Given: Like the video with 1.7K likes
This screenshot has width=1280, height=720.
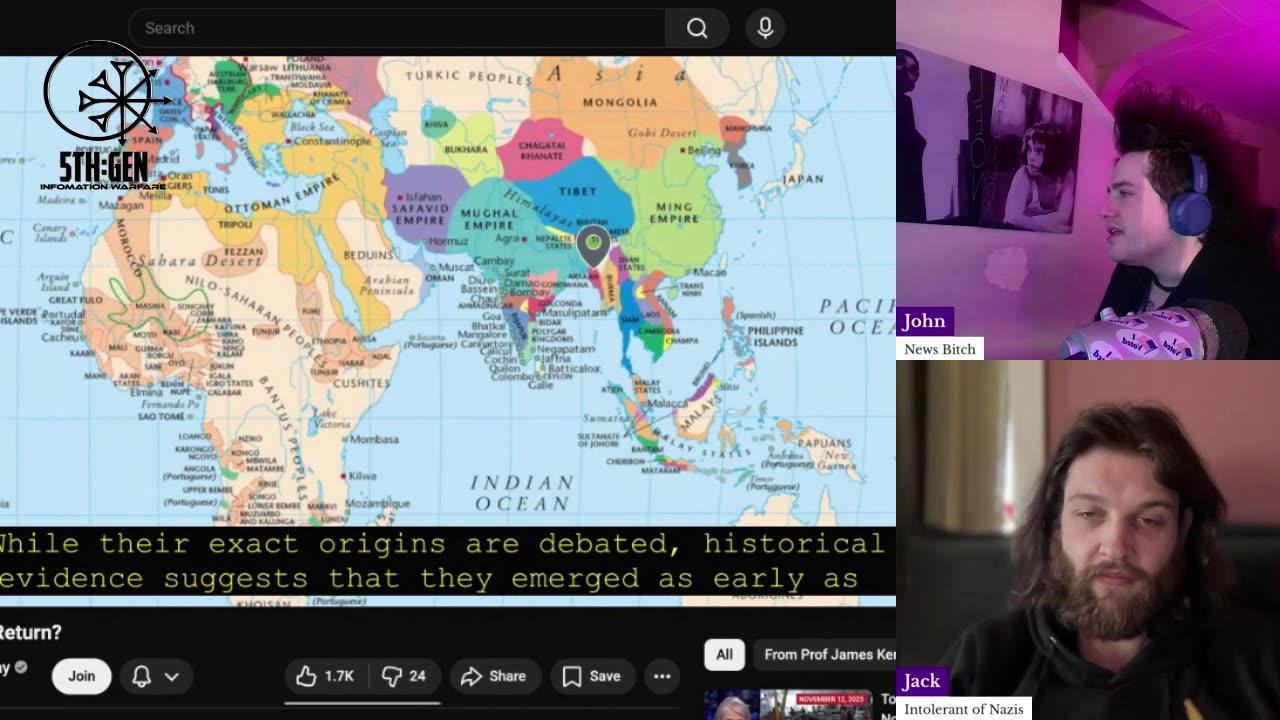Looking at the screenshot, I should (325, 676).
